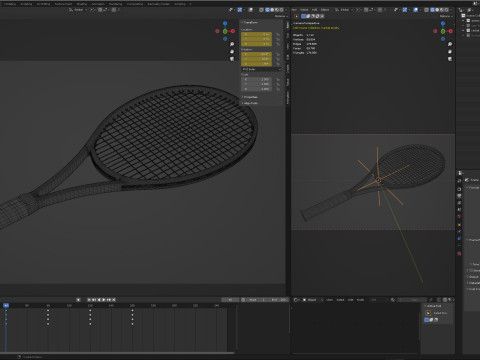Click the pan hand icon in left viewport
The height and width of the screenshot is (360, 480).
tap(232, 51)
